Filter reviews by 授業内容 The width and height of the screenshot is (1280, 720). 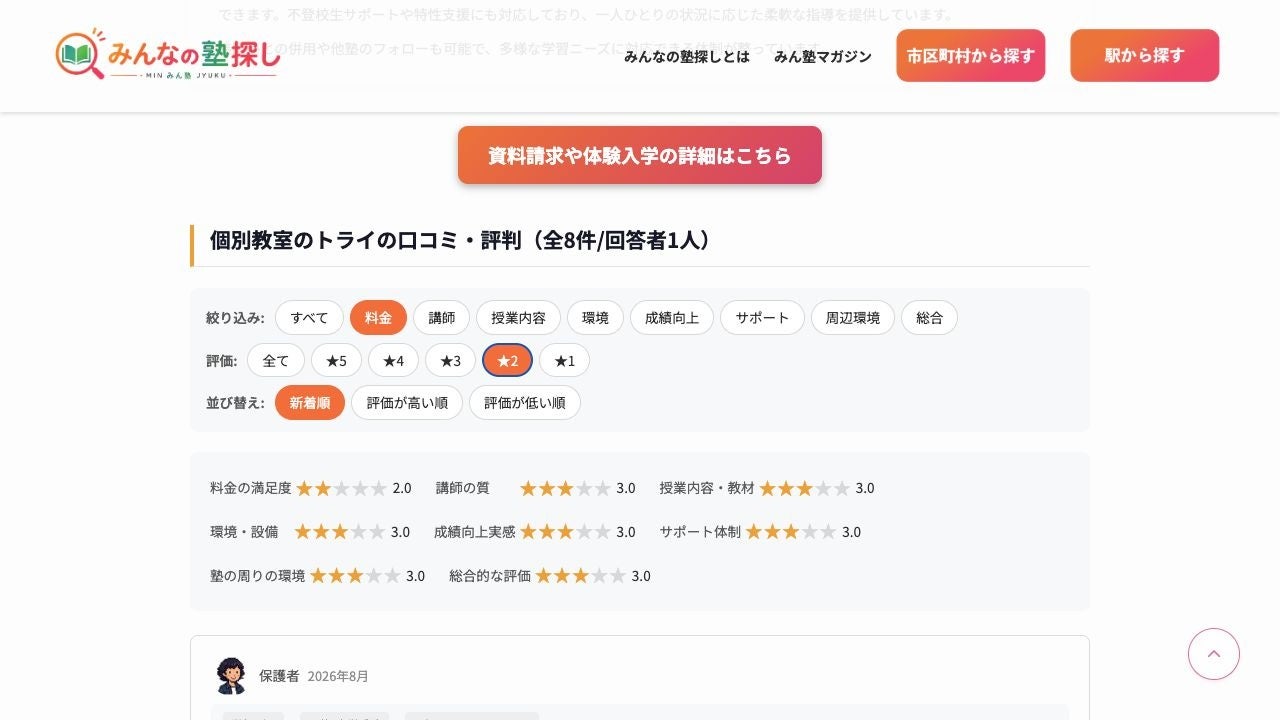click(x=519, y=318)
